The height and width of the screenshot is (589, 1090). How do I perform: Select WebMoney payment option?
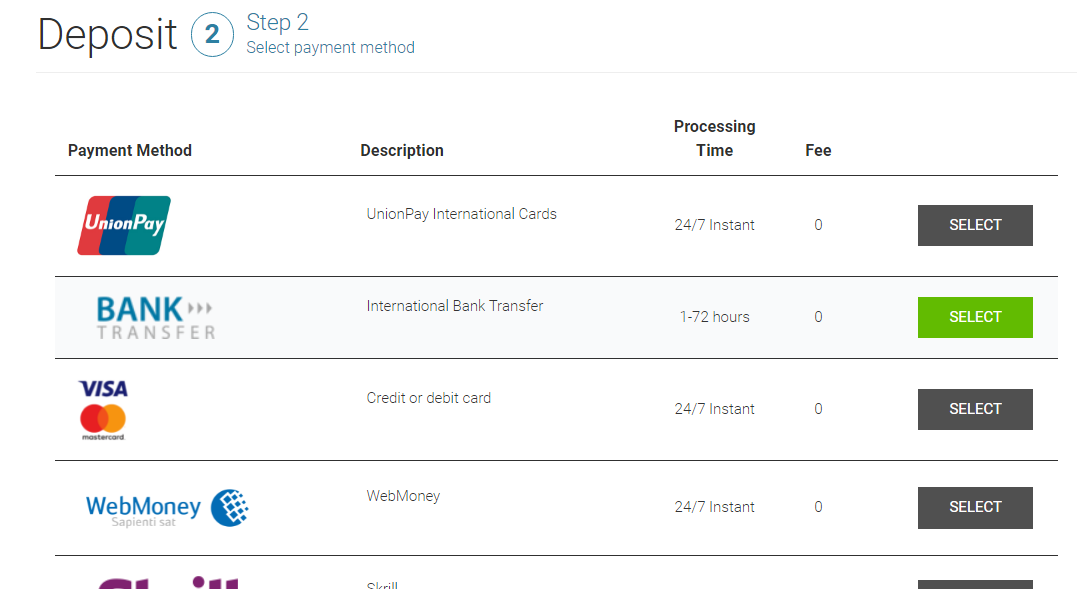[x=975, y=508]
